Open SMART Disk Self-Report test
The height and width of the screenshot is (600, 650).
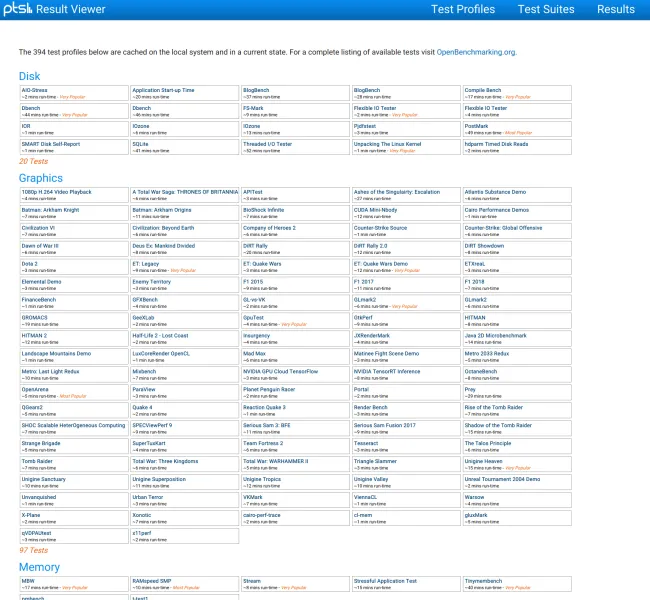pos(74,147)
